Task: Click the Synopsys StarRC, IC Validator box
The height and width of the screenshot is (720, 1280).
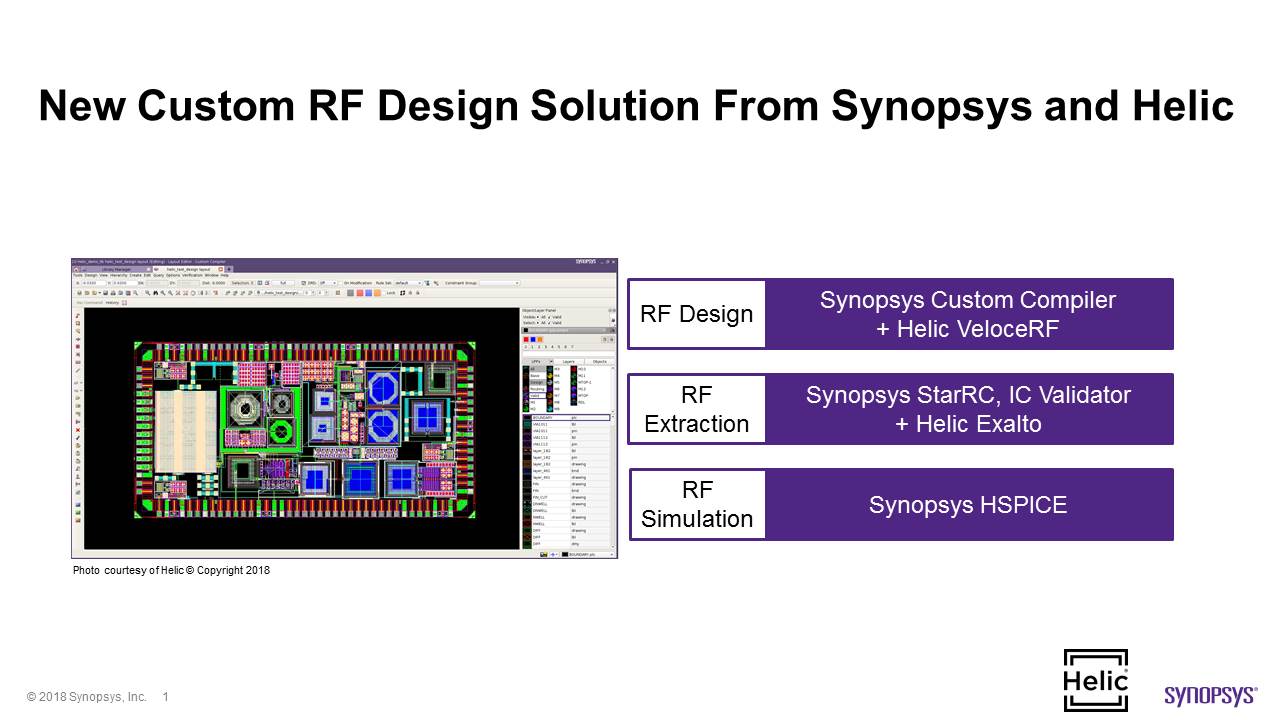Action: click(968, 409)
